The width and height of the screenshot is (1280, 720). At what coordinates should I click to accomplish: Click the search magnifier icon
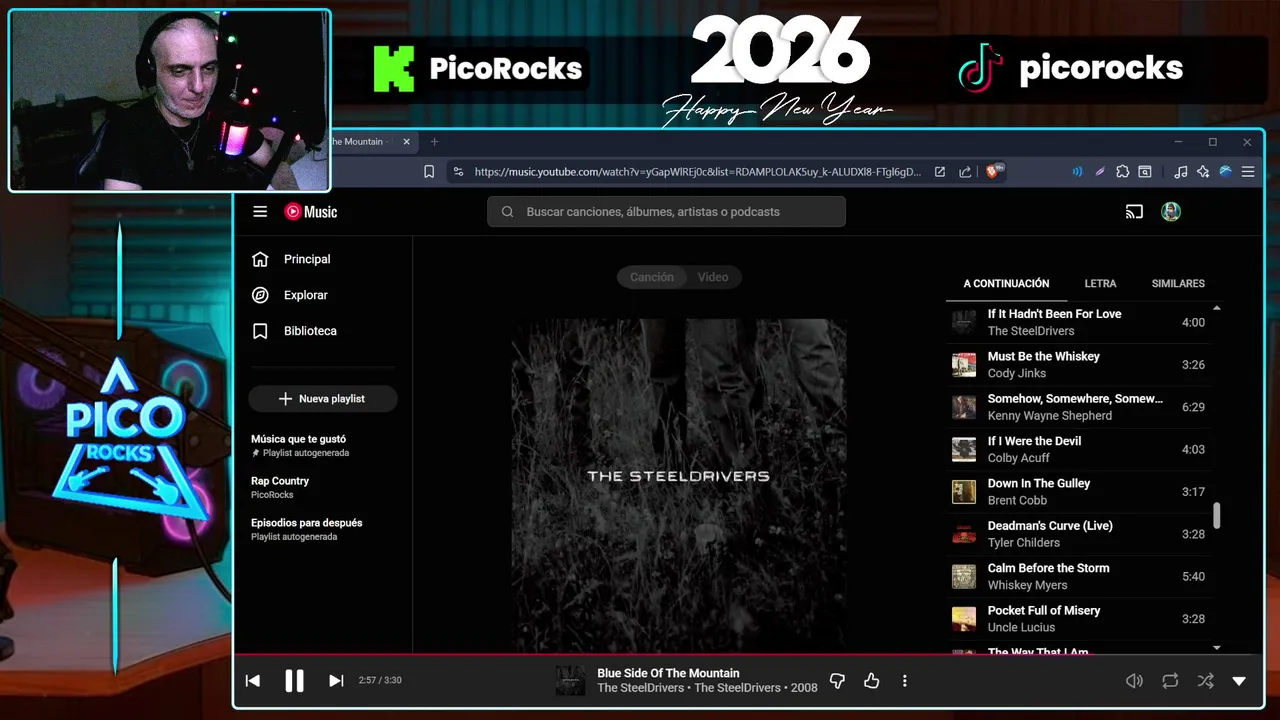(507, 212)
